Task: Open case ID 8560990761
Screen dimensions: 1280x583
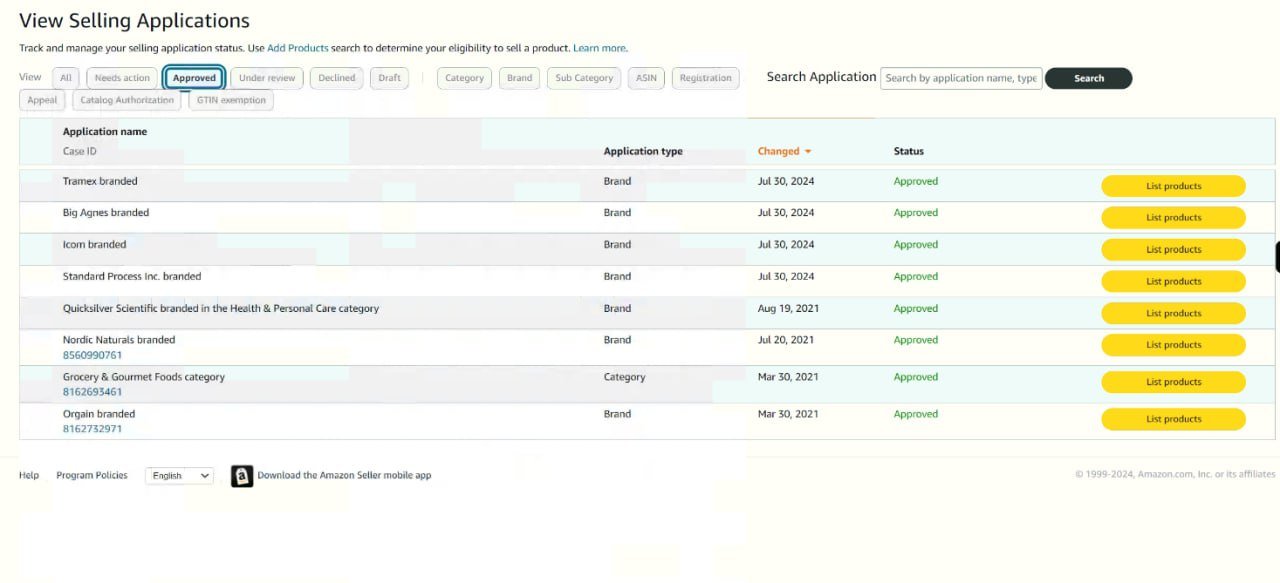Action: [x=92, y=355]
